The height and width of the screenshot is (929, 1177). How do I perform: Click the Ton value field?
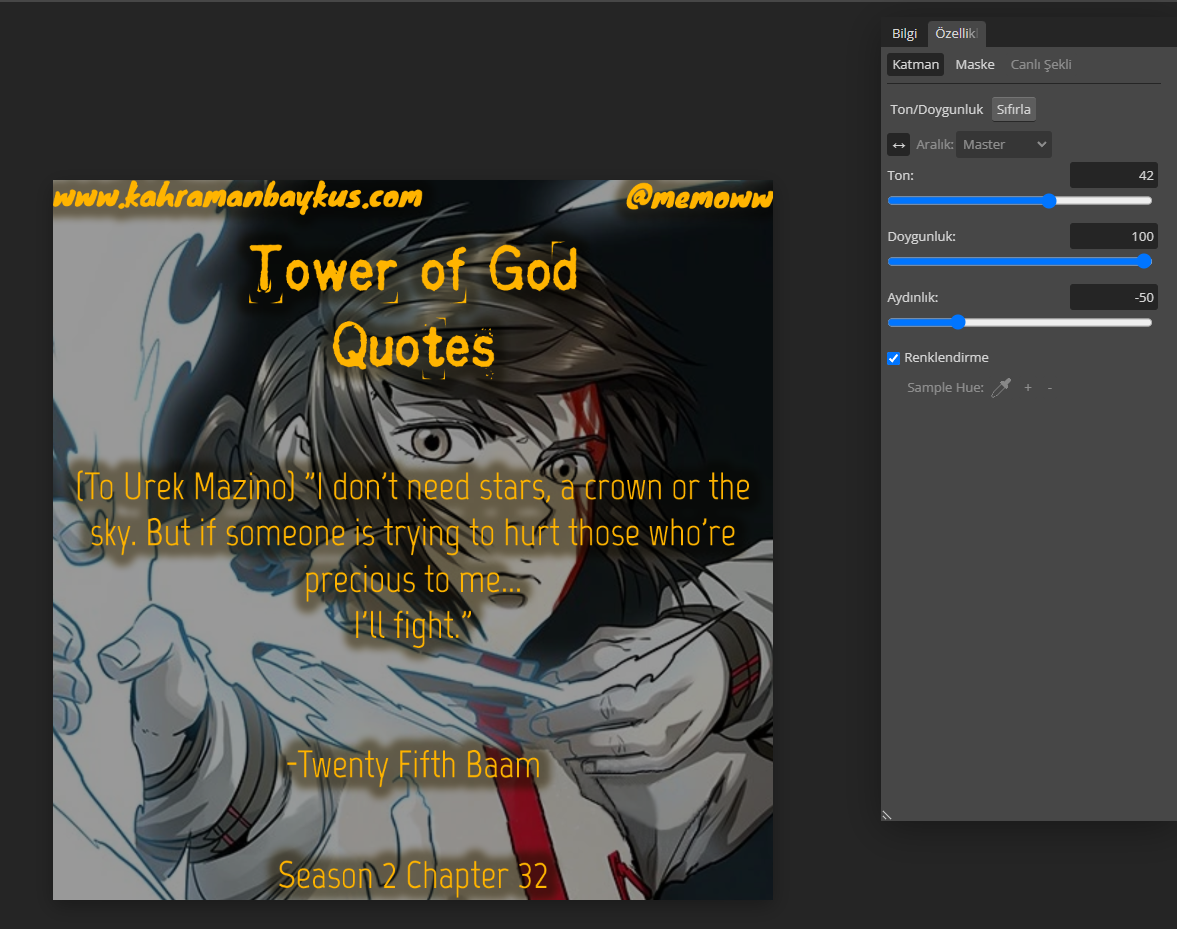1113,176
